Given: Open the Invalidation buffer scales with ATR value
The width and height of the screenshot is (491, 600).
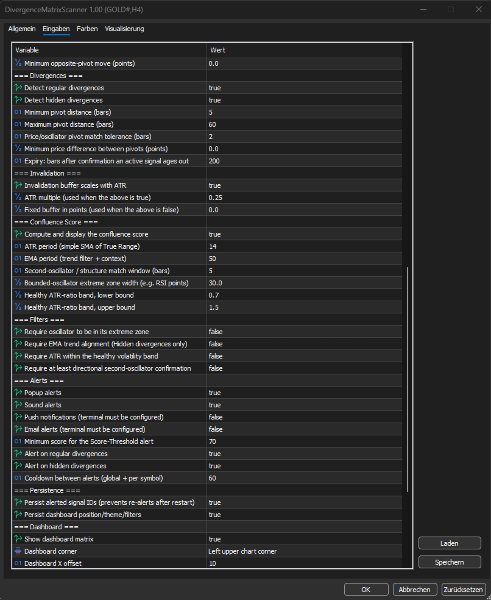Looking at the screenshot, I should 304,185.
